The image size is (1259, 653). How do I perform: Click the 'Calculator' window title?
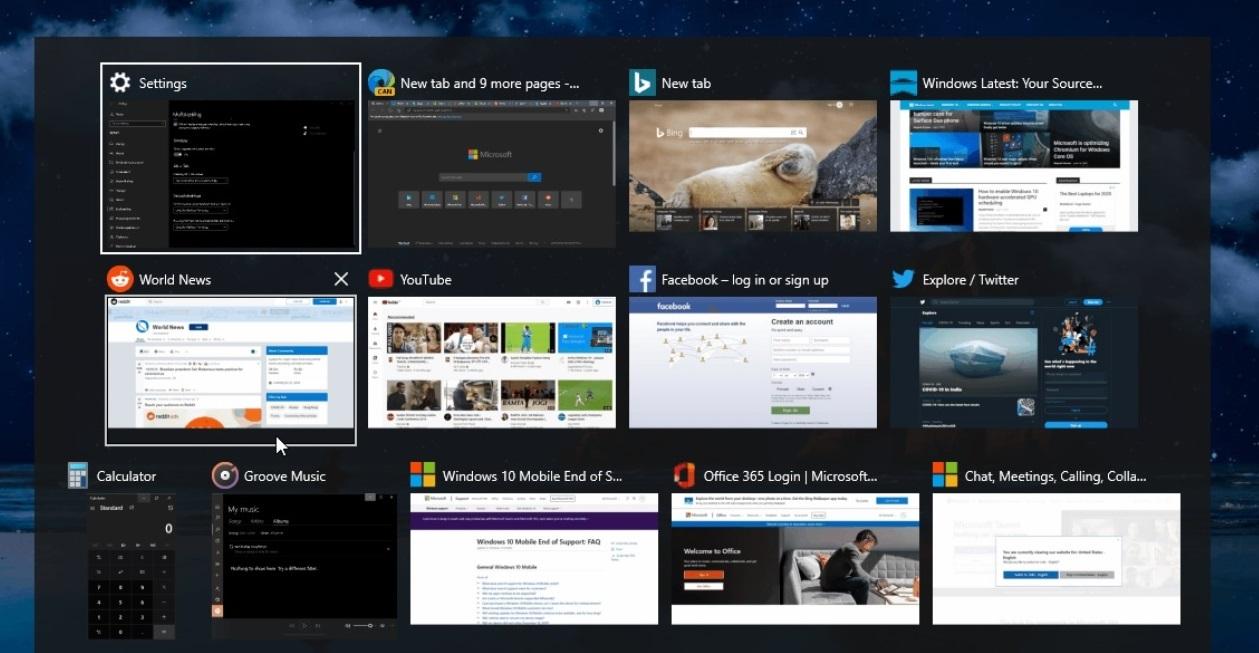[126, 476]
